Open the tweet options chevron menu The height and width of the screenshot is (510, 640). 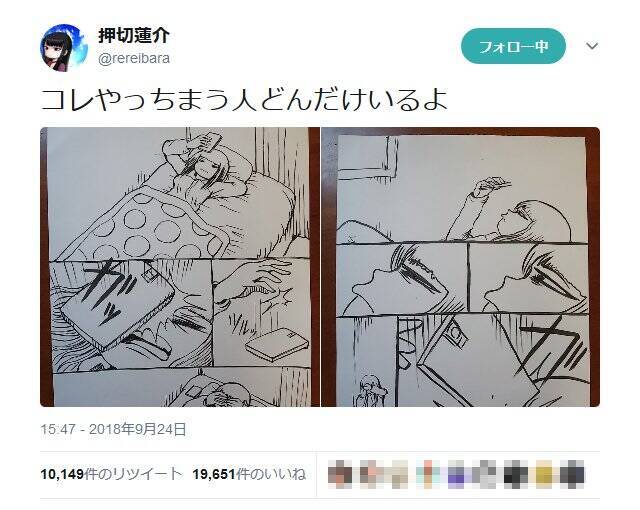[x=592, y=46]
